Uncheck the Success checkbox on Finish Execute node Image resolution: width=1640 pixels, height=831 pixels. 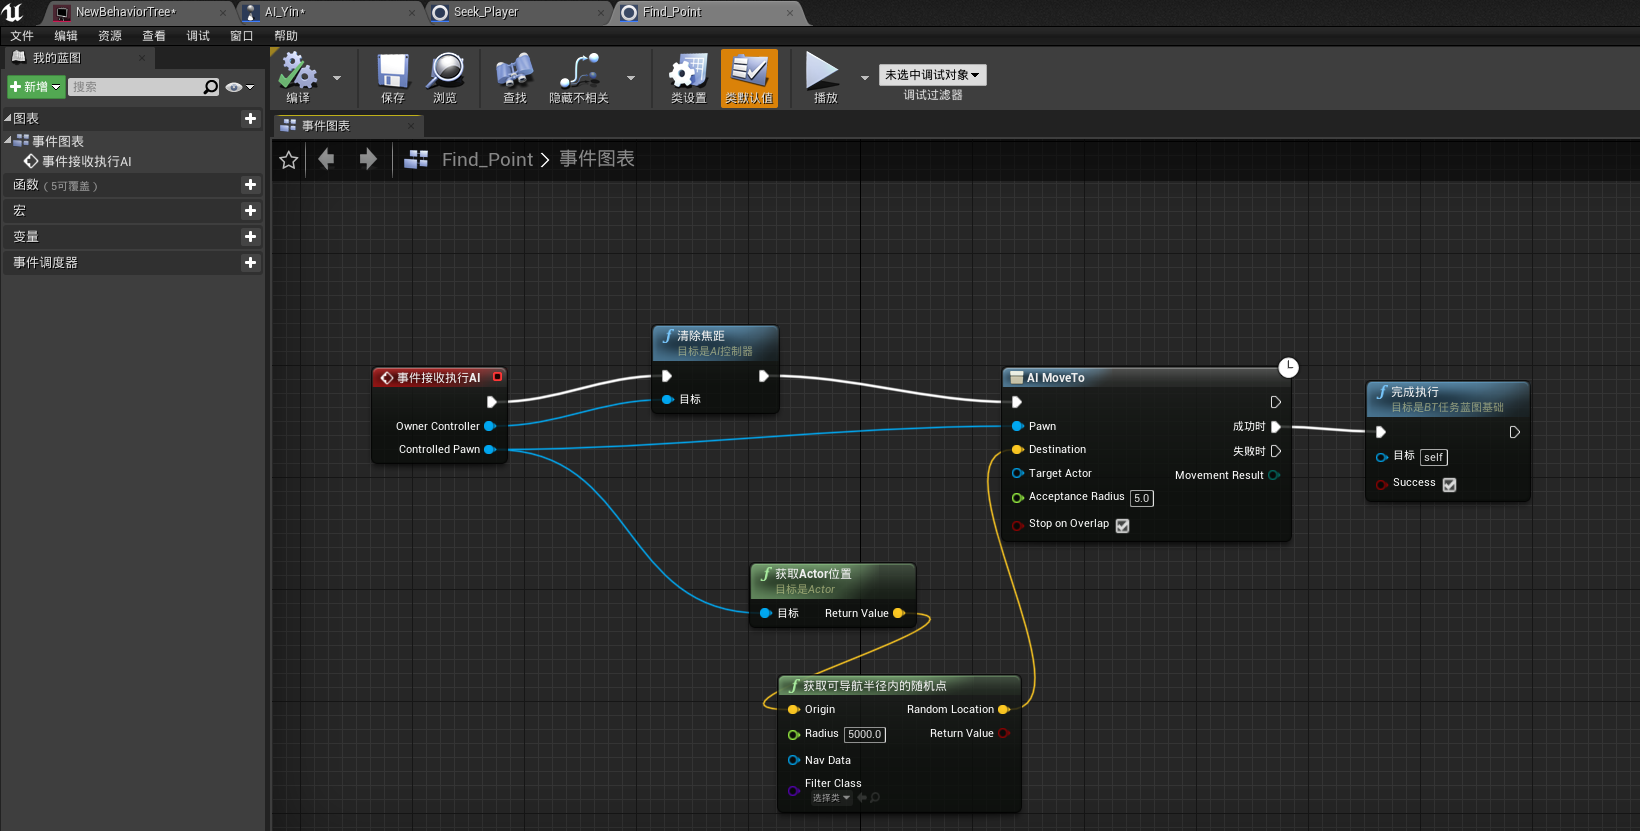pos(1449,485)
